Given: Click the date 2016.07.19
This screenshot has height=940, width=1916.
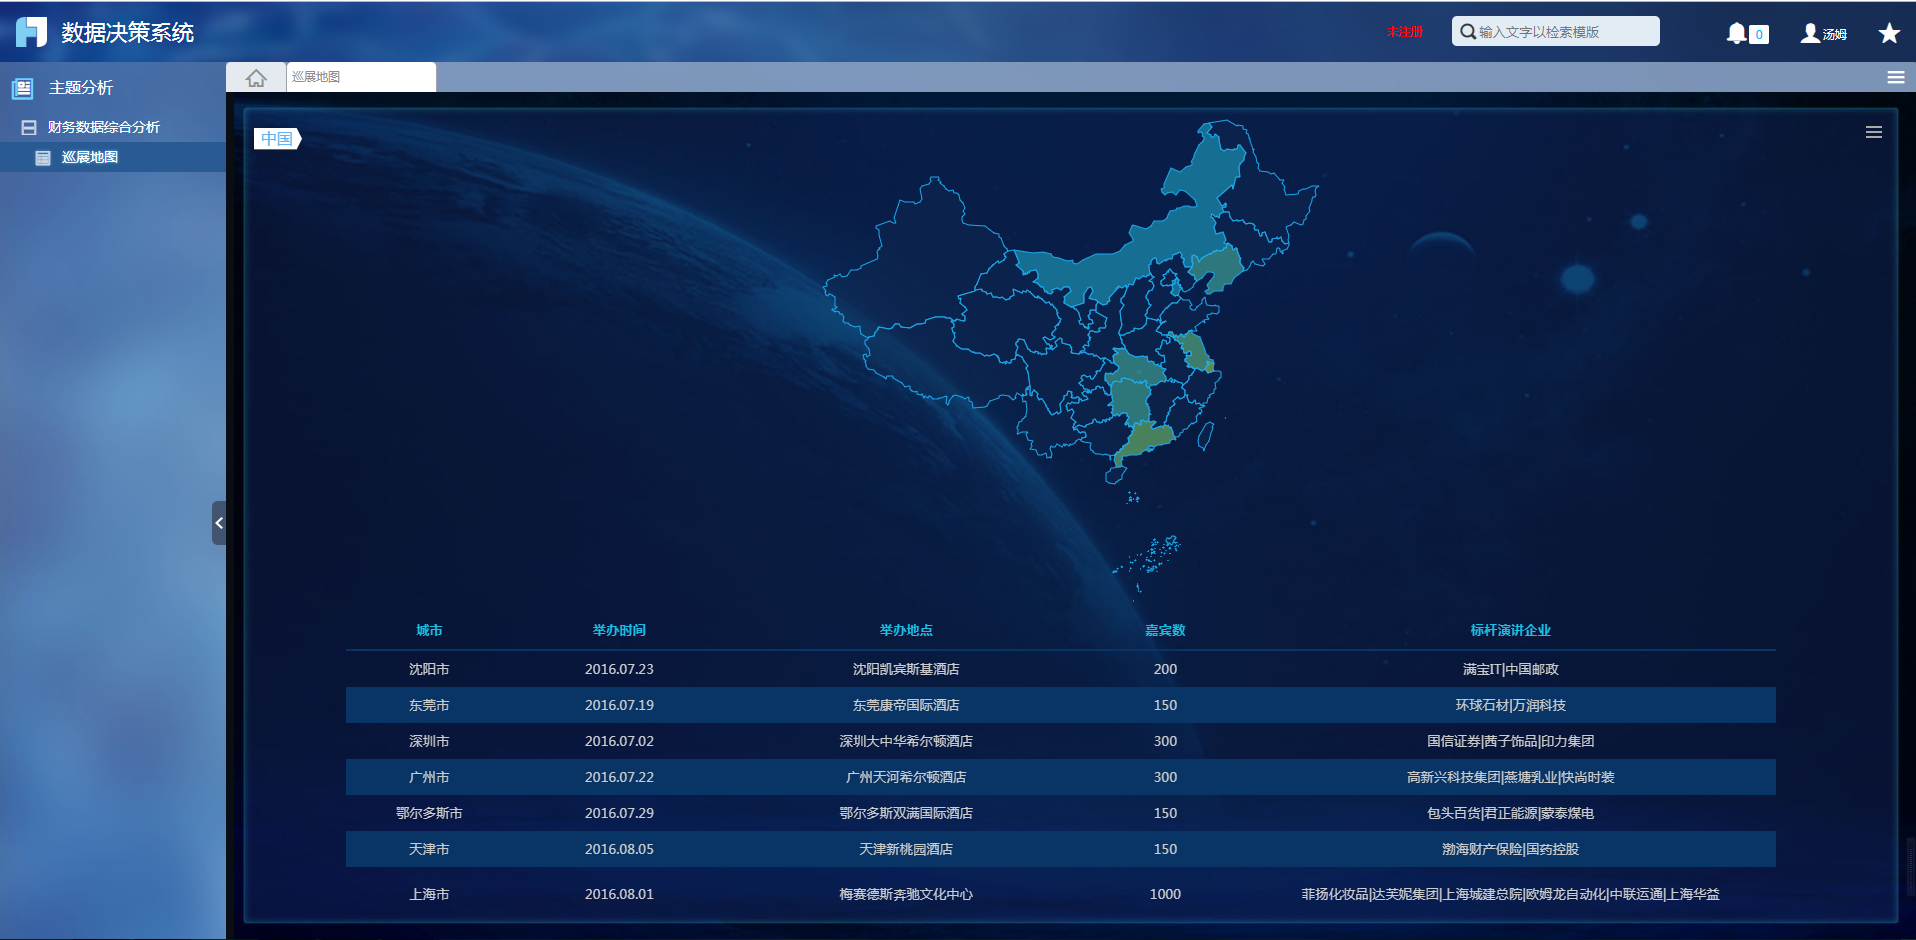Looking at the screenshot, I should [x=619, y=705].
